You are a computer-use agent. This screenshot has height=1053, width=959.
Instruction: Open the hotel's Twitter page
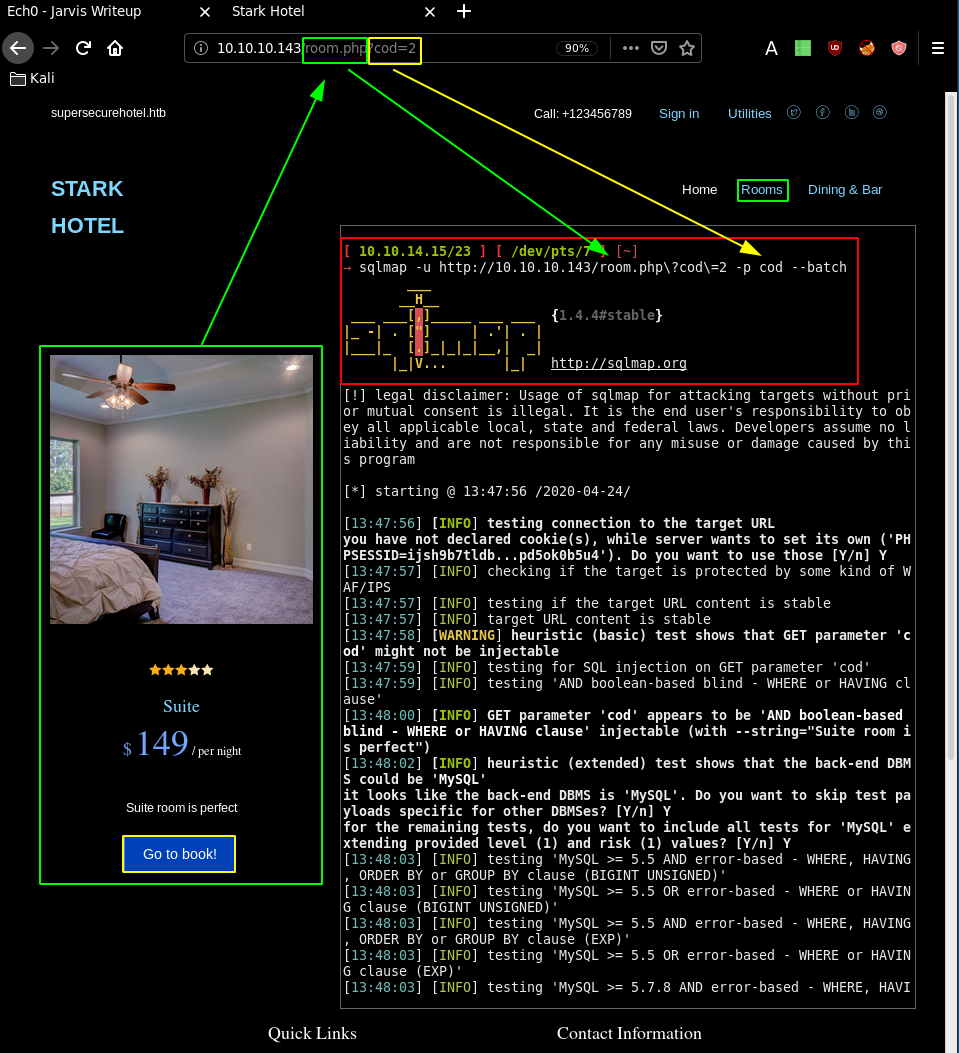794,113
